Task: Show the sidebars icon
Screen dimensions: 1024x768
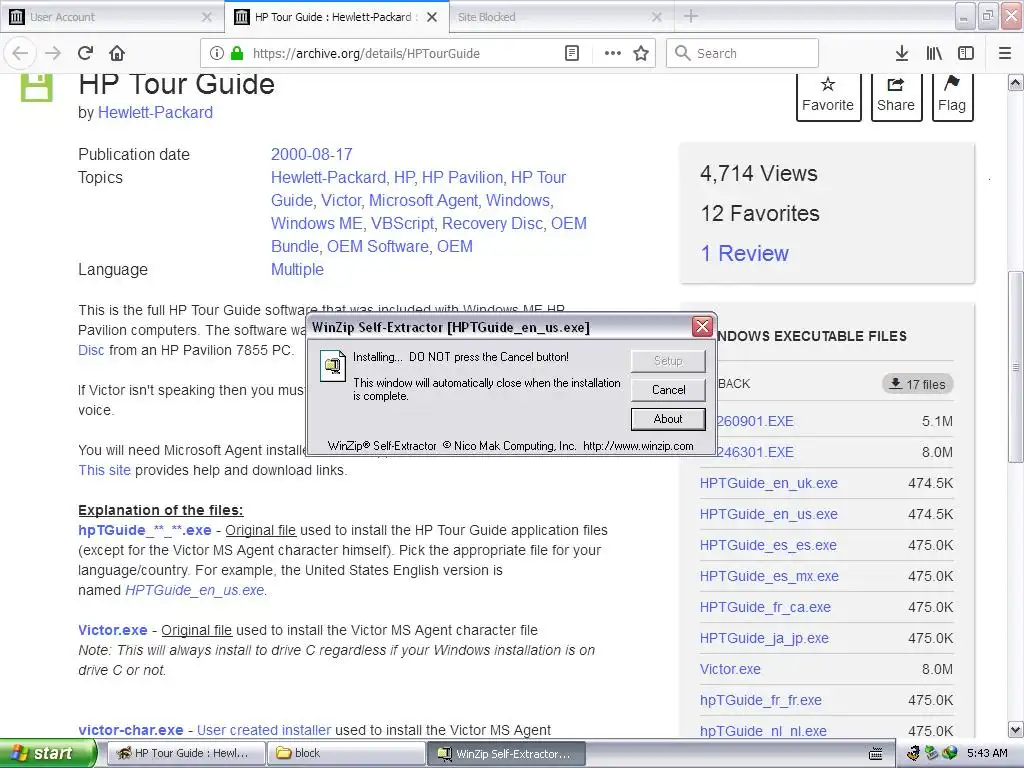Action: tap(966, 53)
